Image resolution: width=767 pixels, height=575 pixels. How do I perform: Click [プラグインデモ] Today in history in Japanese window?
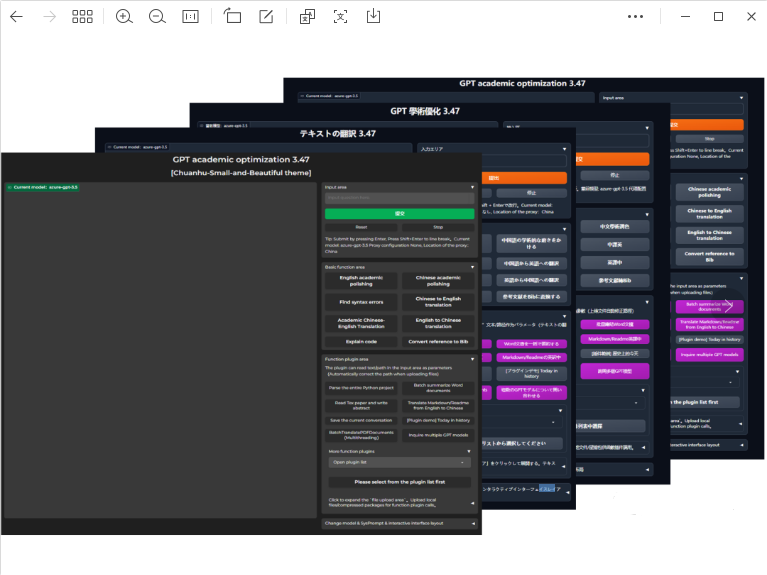point(532,373)
